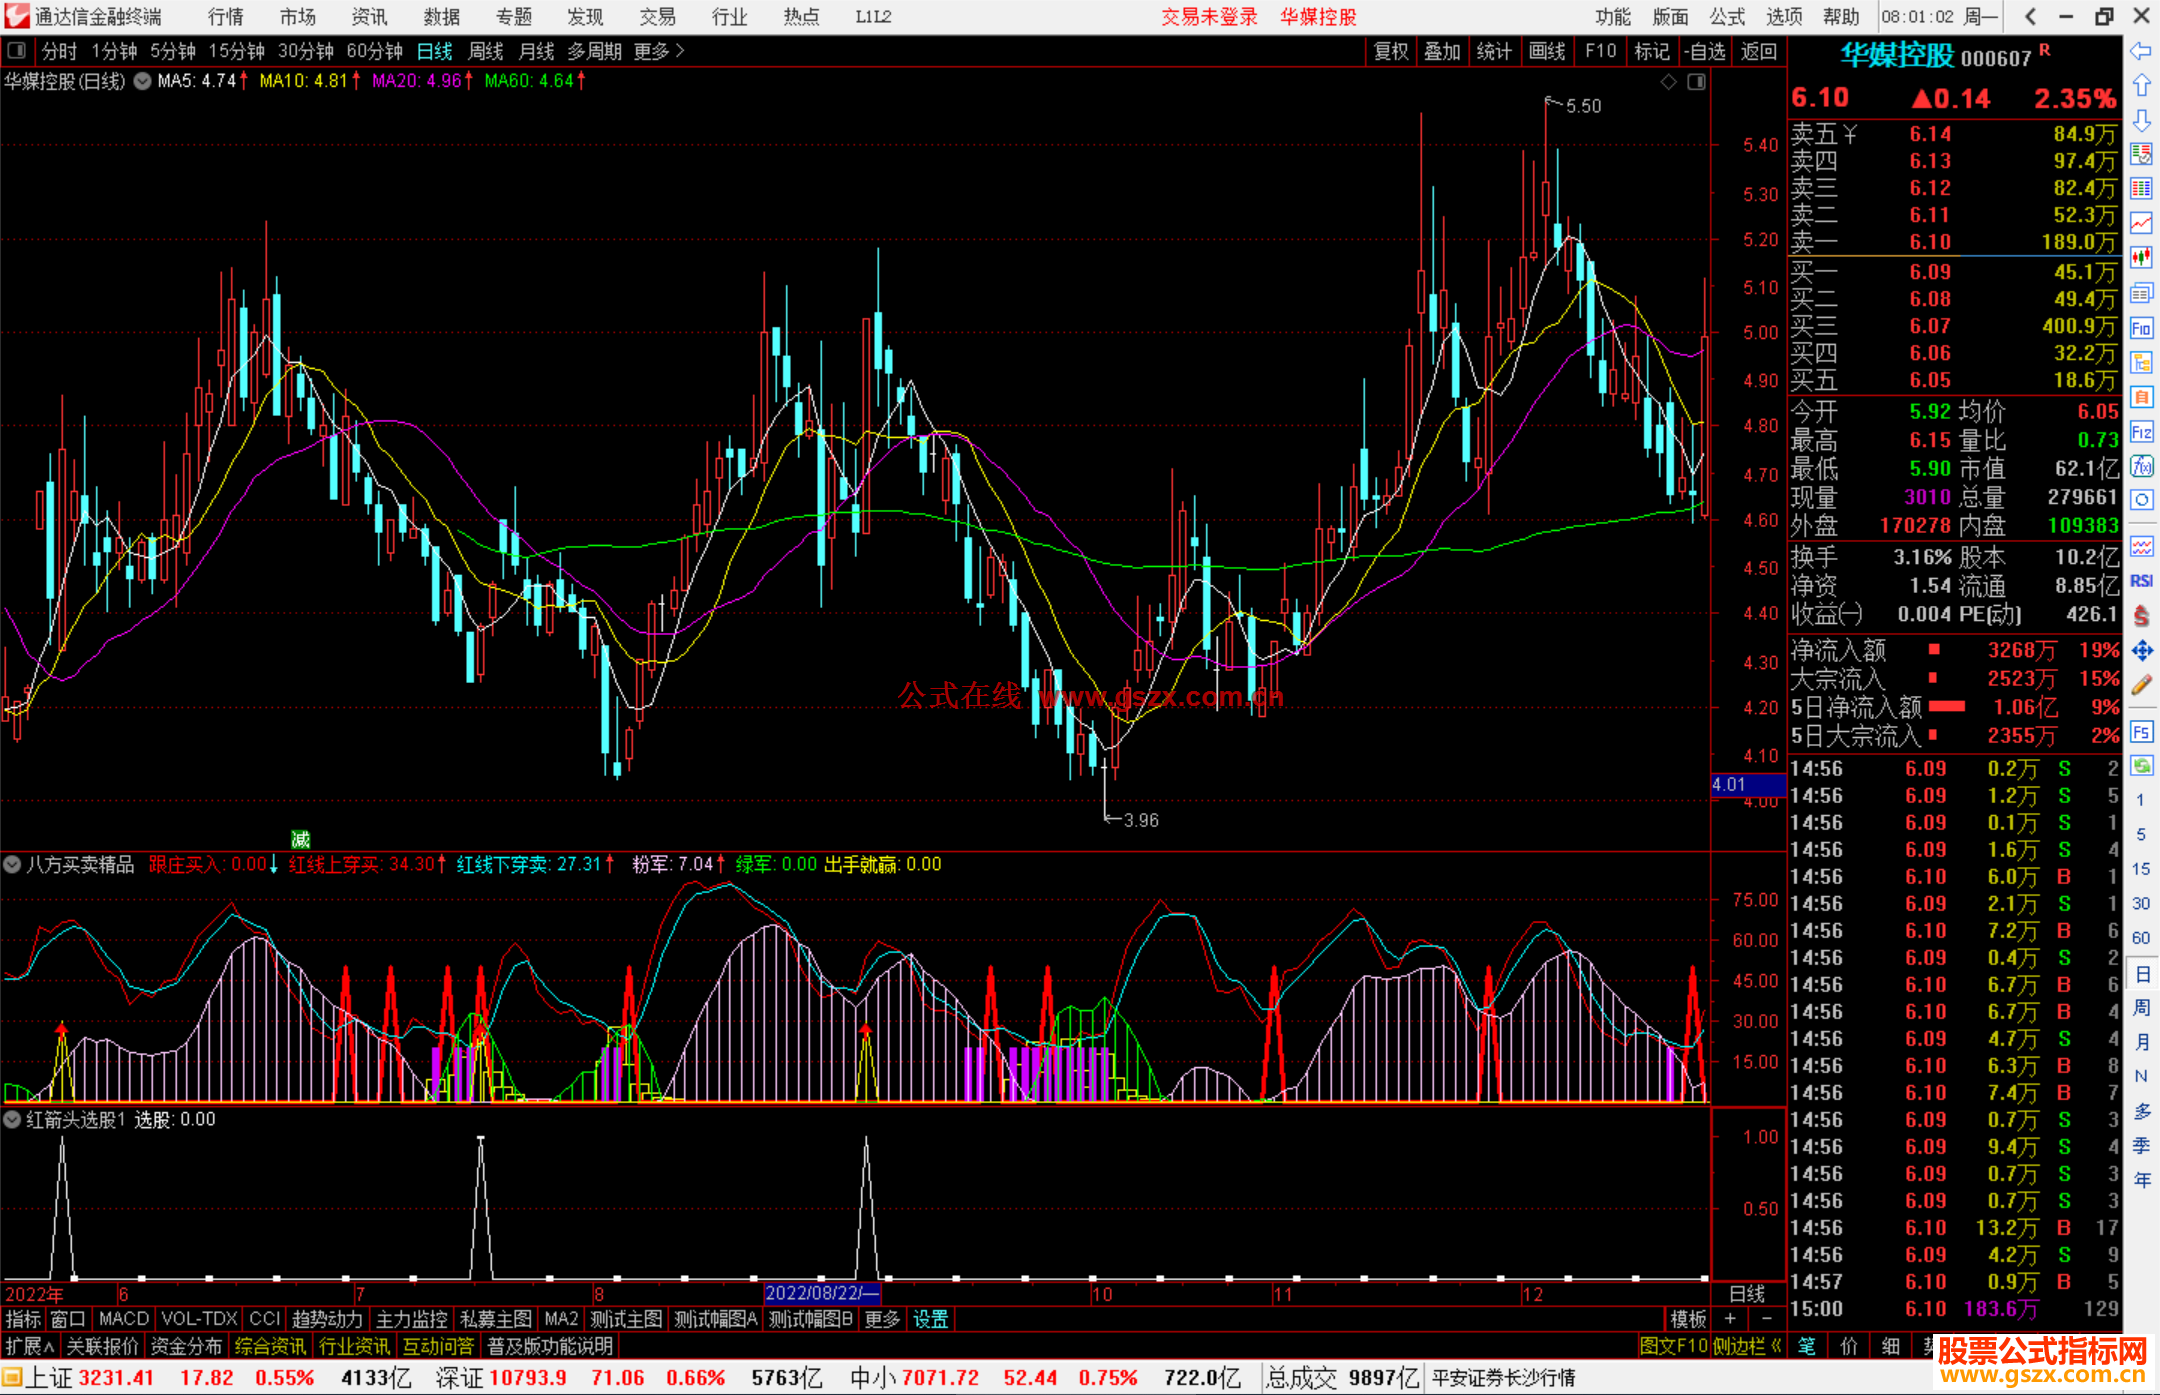2160x1395 pixels.
Task: Toggle the 红箭头选股1 indicator panel circle
Action: point(12,1119)
